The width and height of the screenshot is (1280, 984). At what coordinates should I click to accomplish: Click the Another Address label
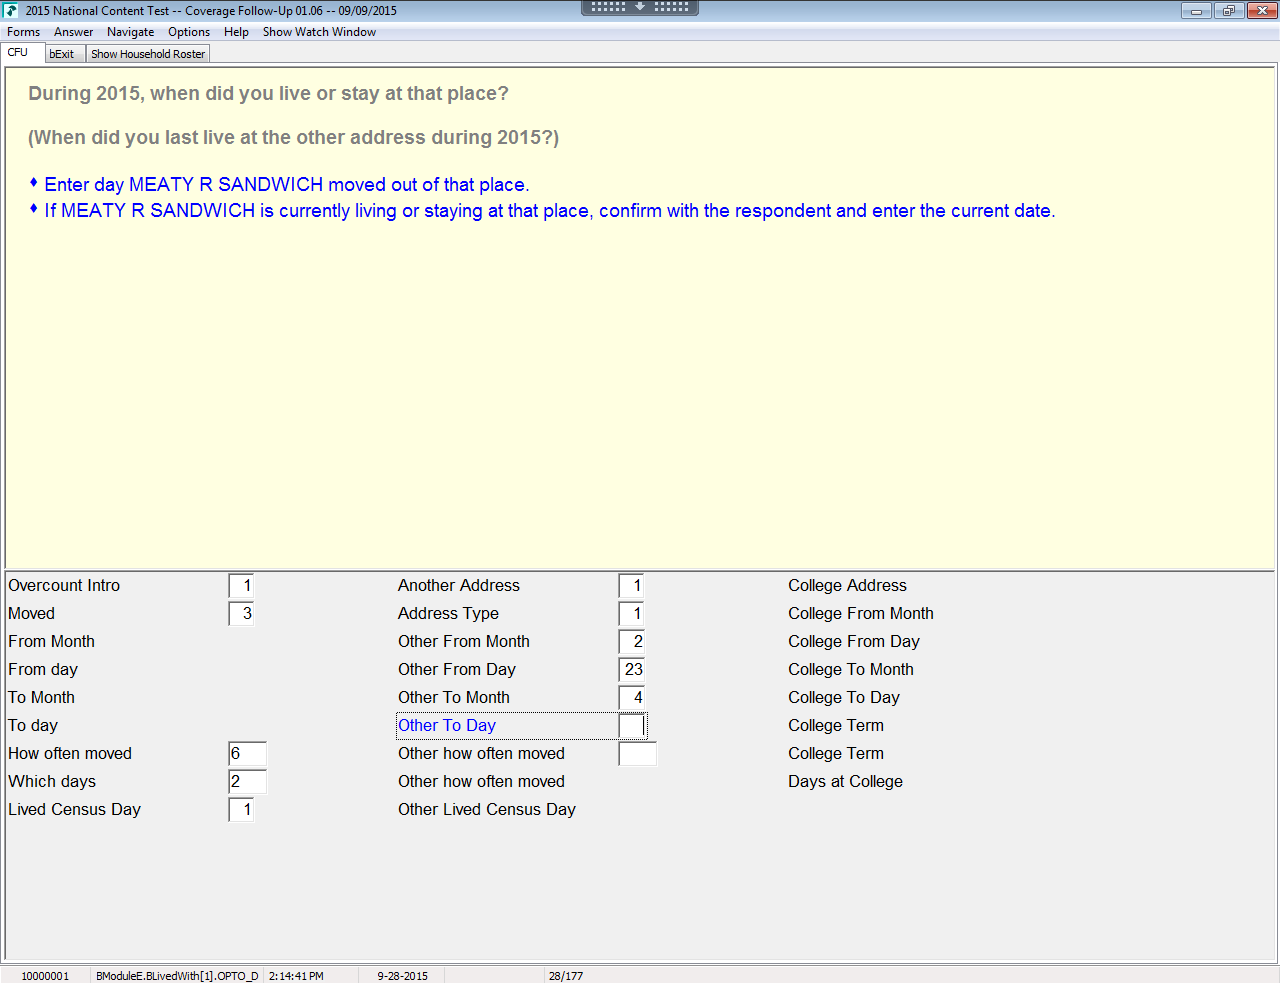(x=459, y=586)
